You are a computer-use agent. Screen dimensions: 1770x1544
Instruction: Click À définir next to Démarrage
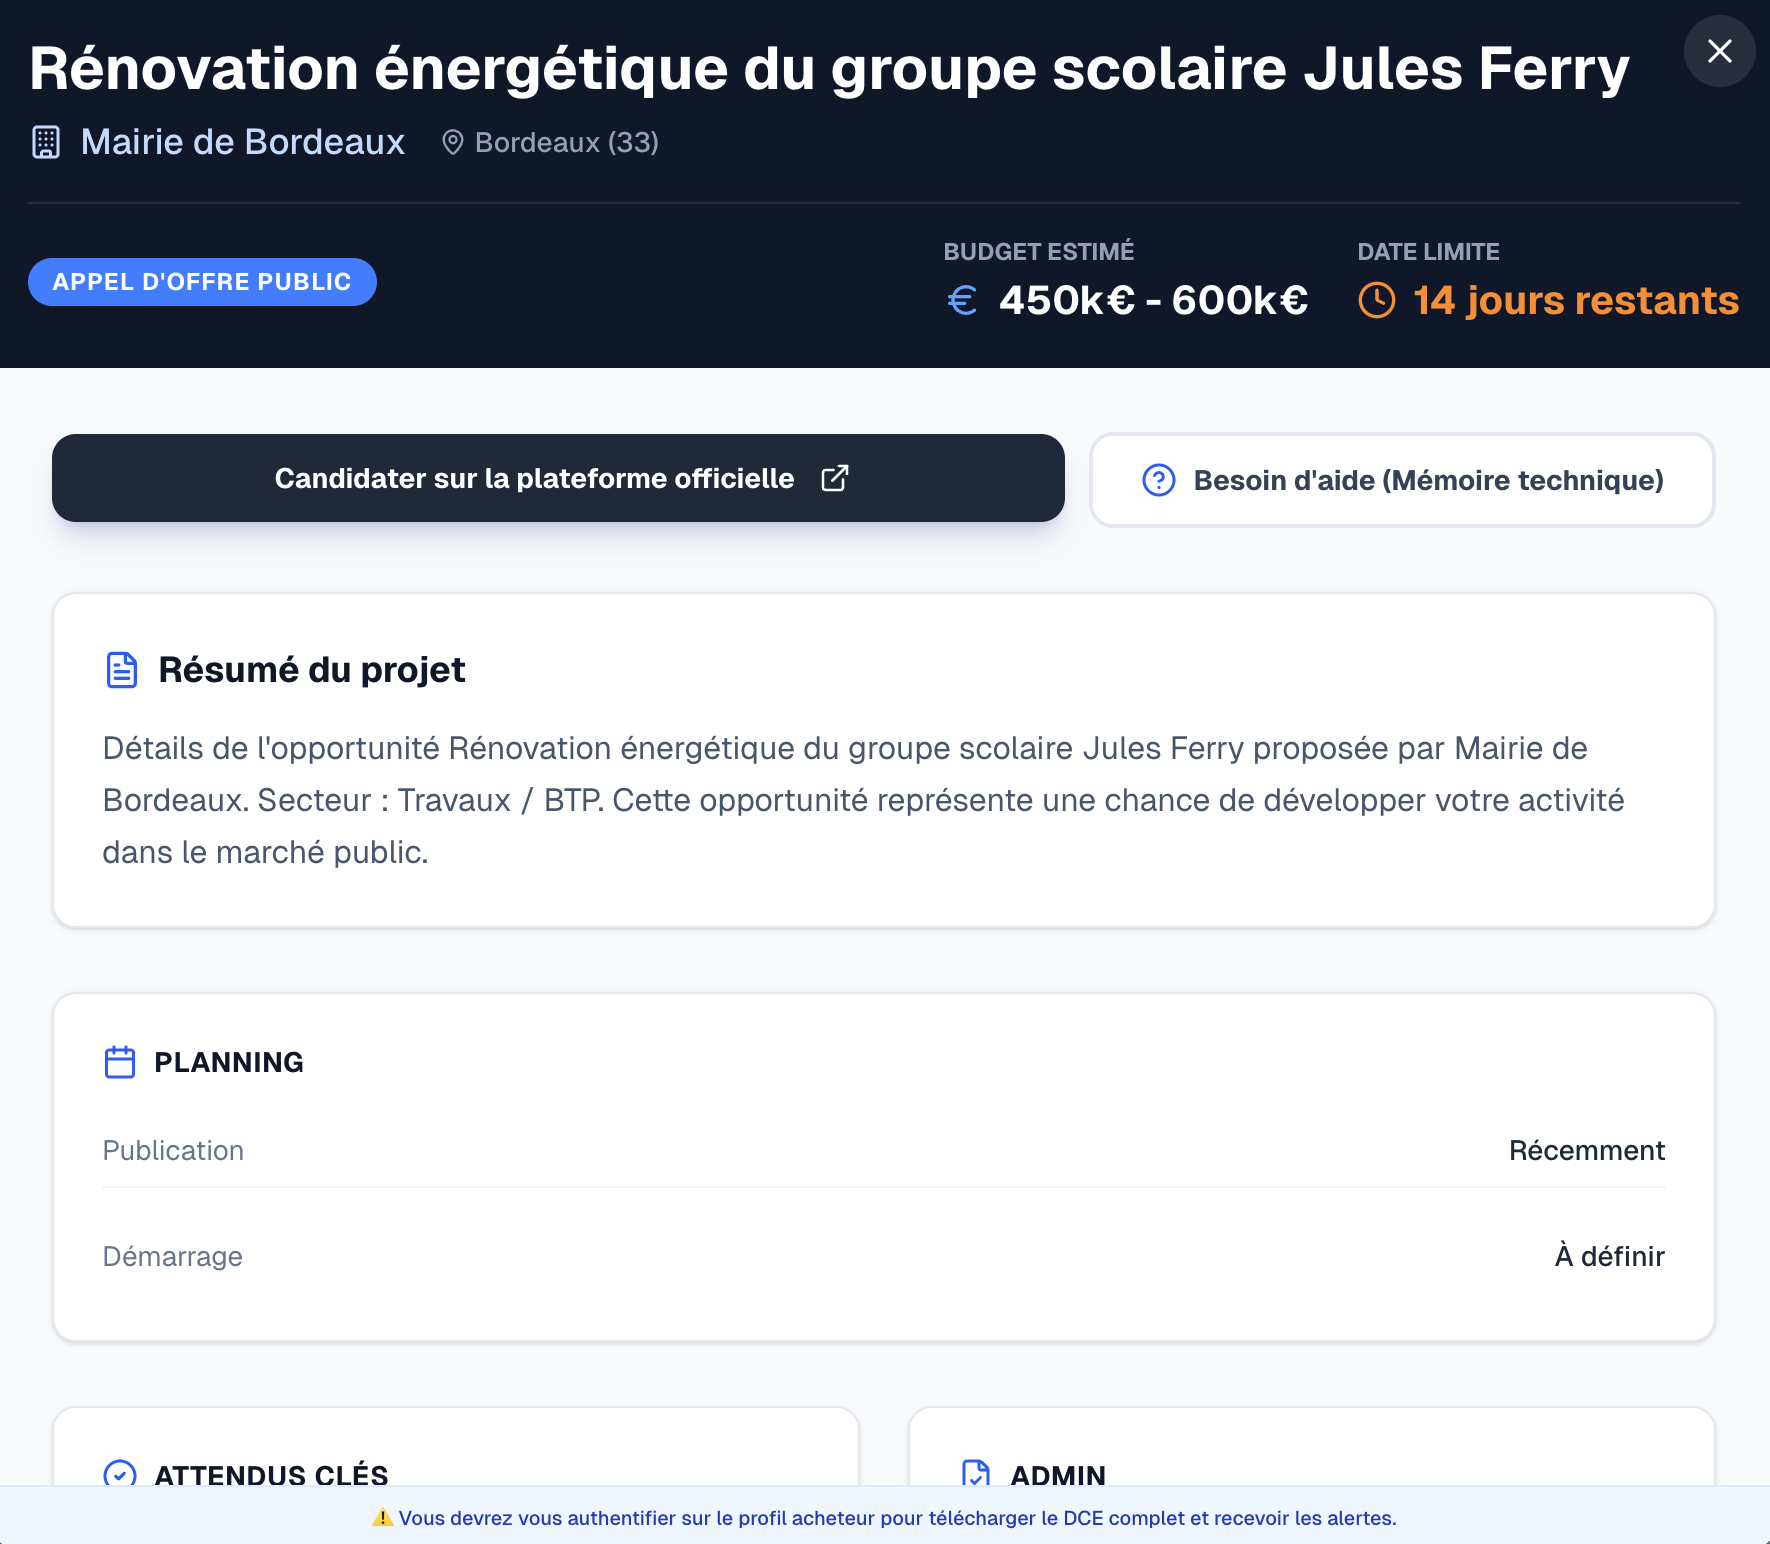[x=1609, y=1256]
